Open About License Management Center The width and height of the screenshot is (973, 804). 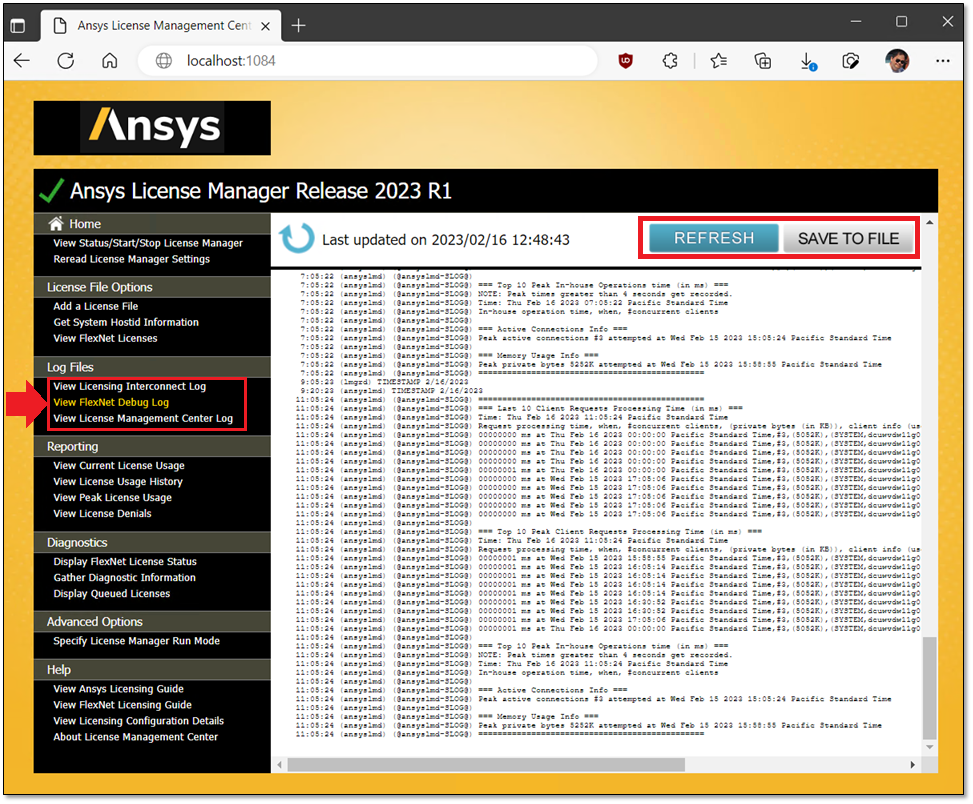click(x=135, y=738)
